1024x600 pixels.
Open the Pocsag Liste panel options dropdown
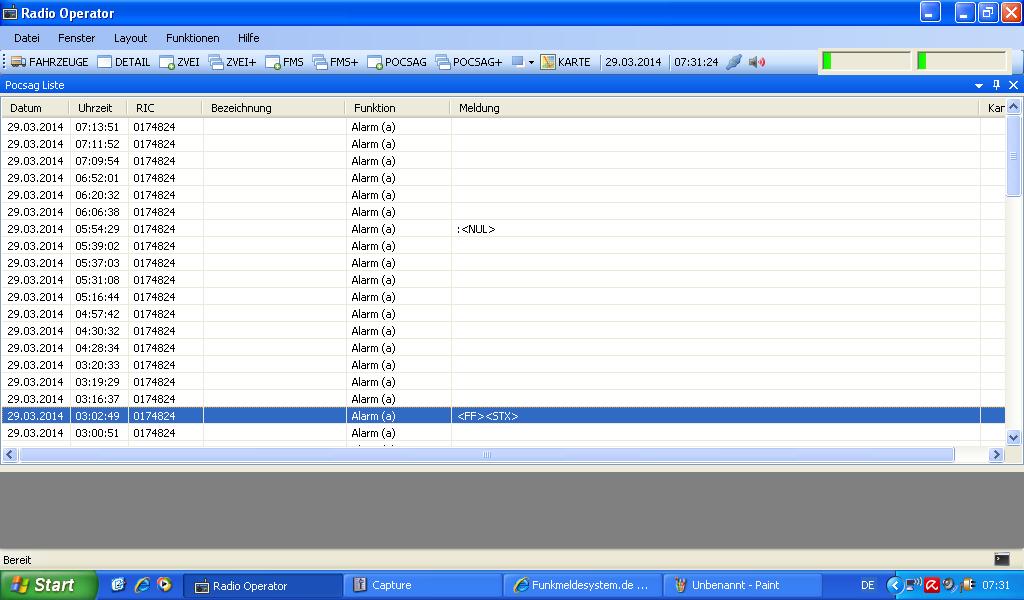(x=979, y=86)
